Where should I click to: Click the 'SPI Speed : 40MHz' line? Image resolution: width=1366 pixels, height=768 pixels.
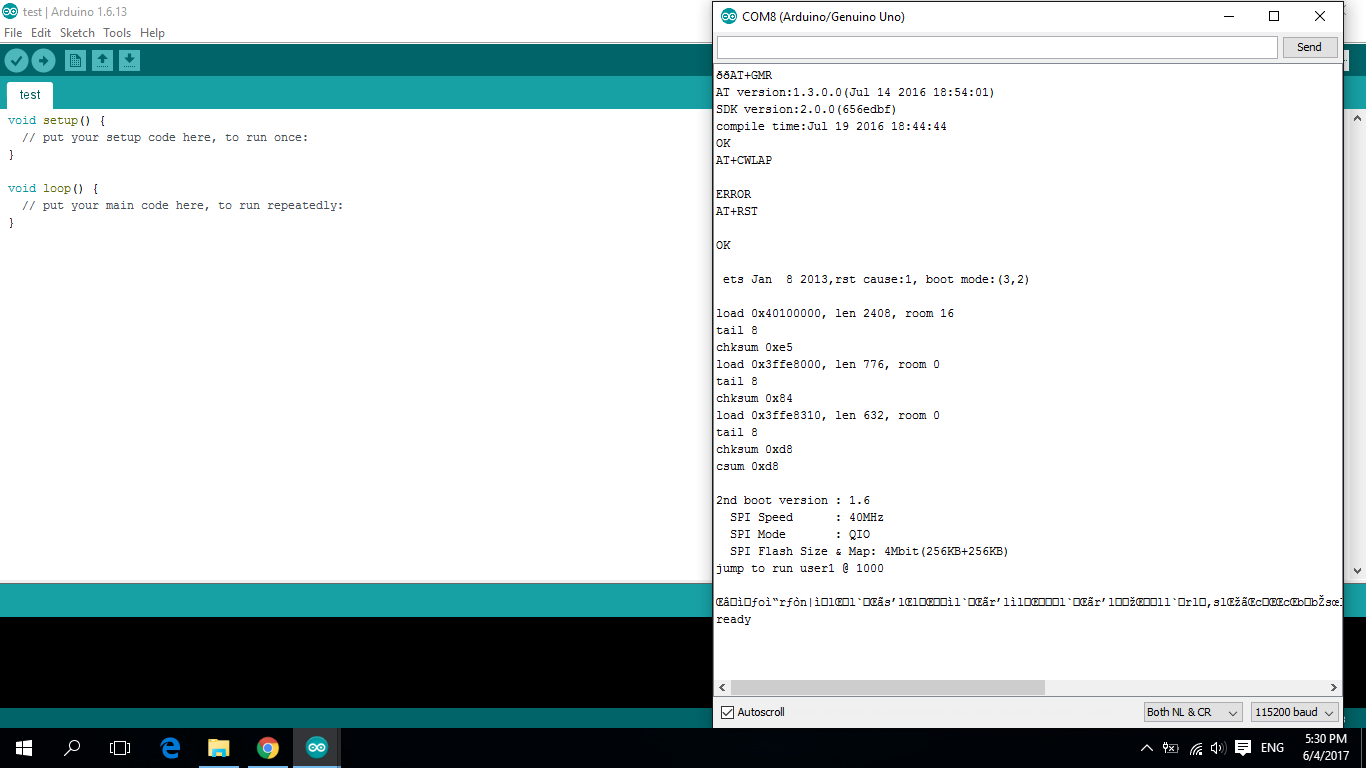click(x=806, y=517)
